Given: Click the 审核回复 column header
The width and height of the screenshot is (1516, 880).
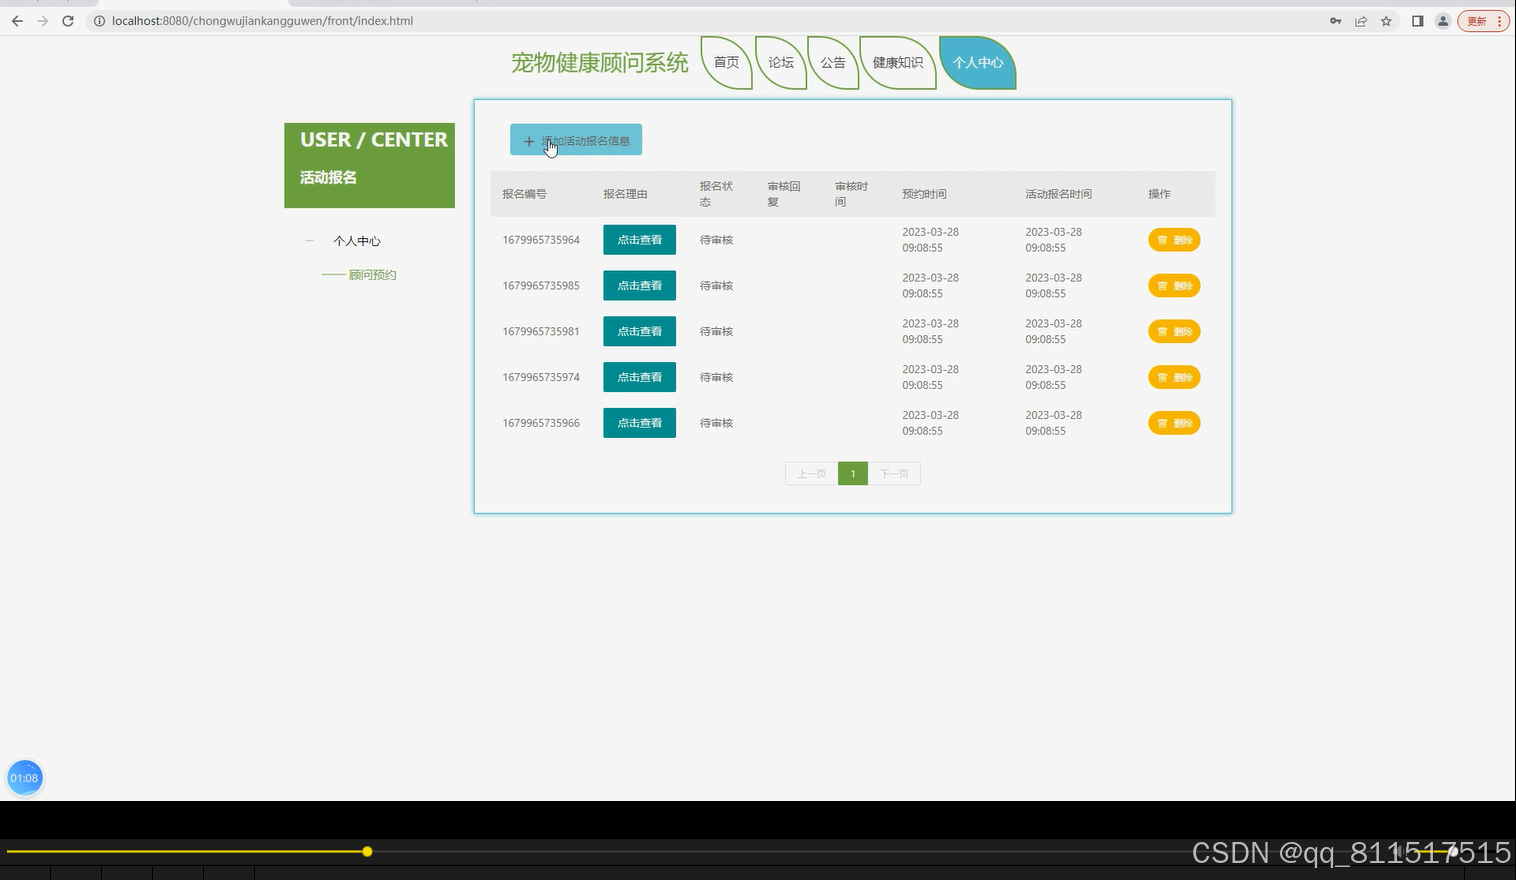Looking at the screenshot, I should click(784, 194).
